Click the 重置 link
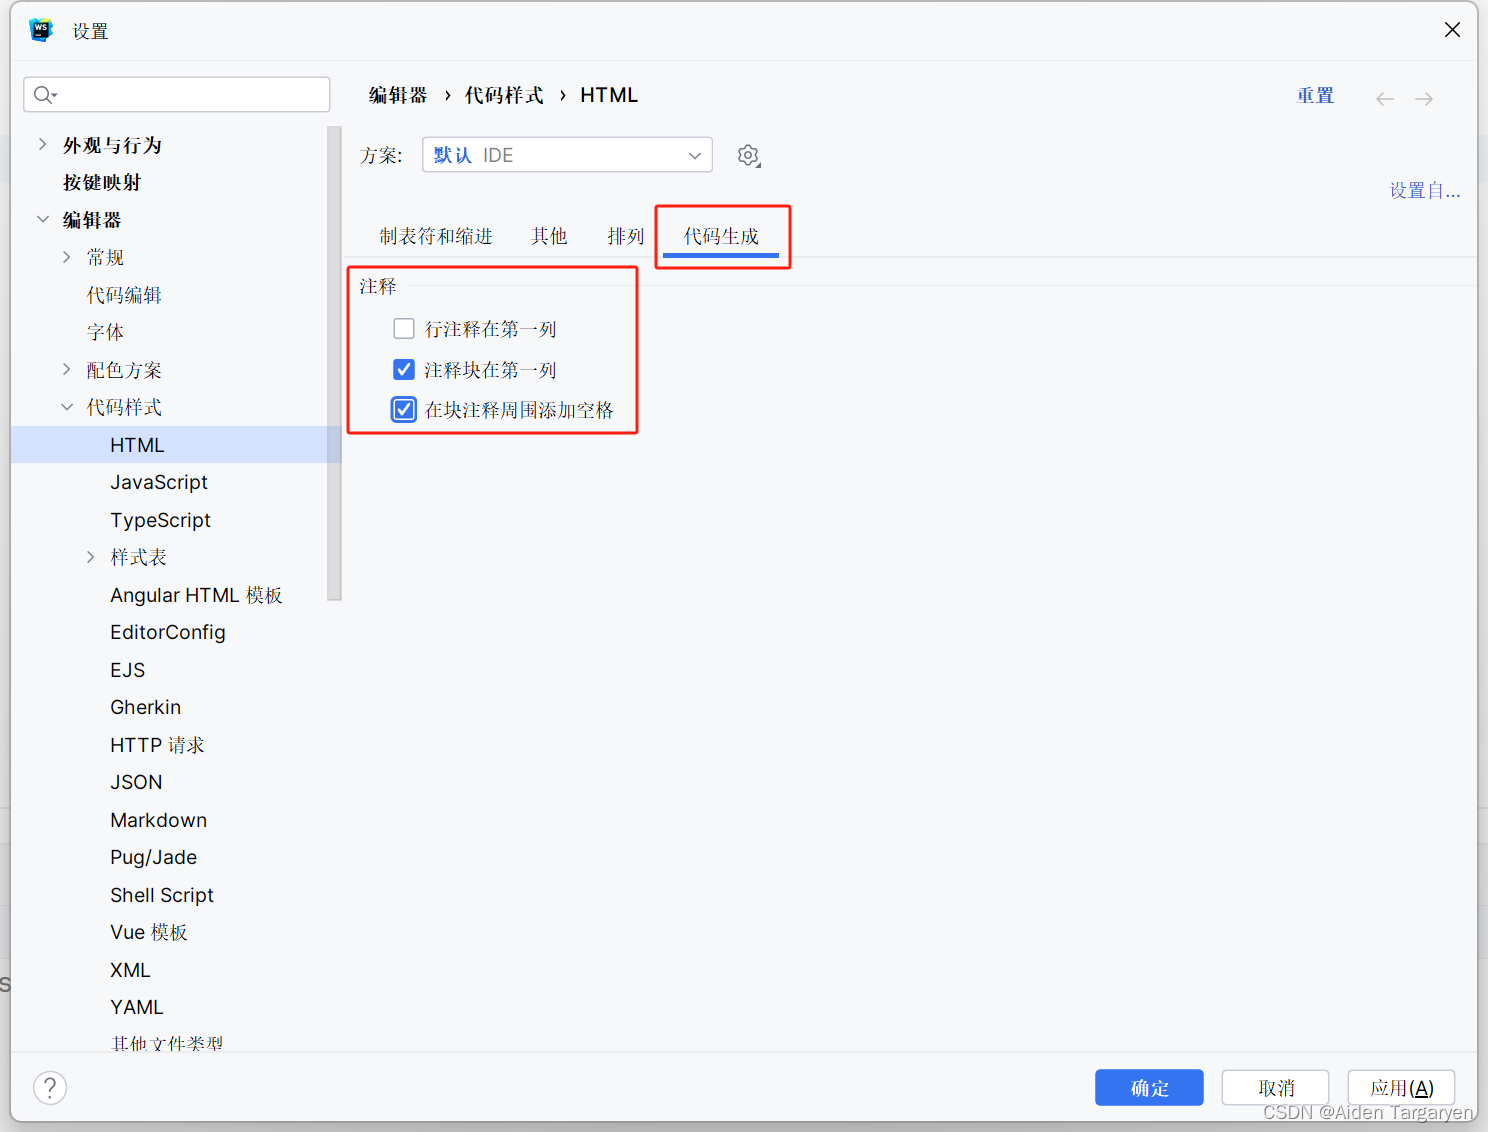The width and height of the screenshot is (1488, 1132). point(1315,96)
